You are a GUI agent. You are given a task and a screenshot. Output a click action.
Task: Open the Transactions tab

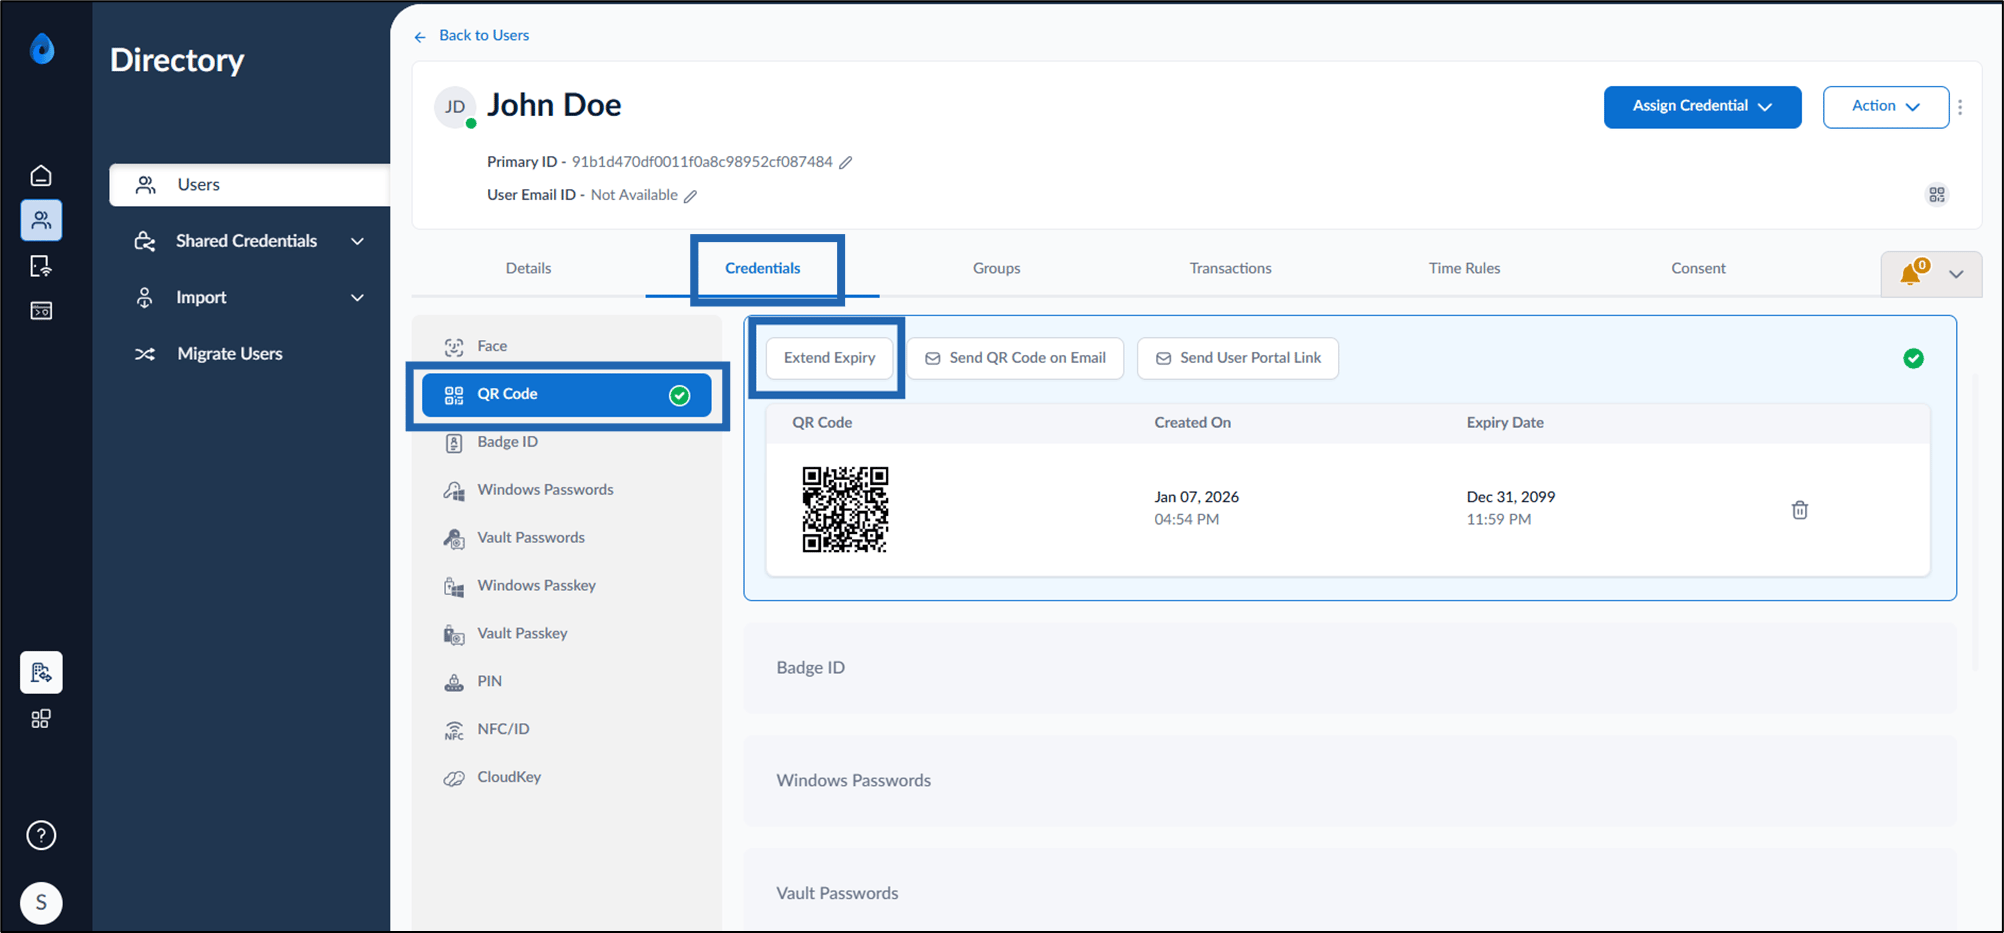coord(1230,268)
